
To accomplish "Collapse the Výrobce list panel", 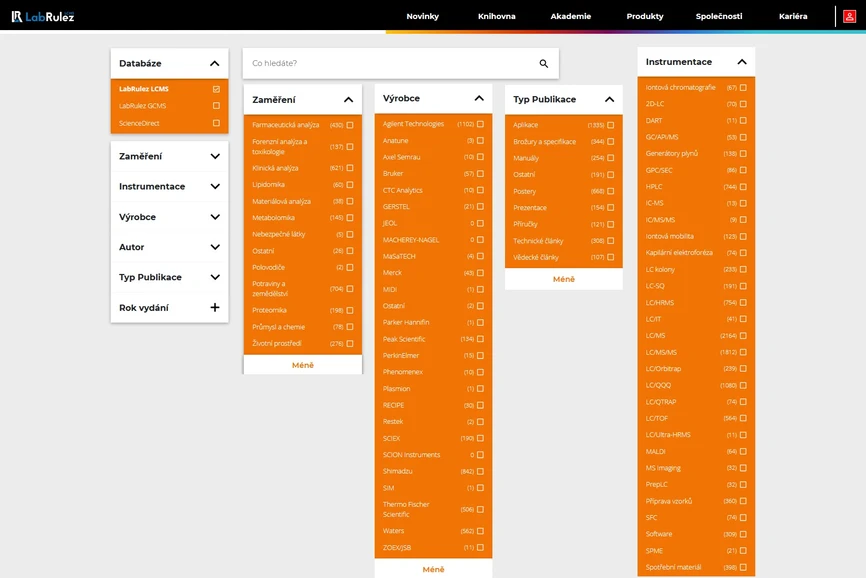I will tap(479, 98).
